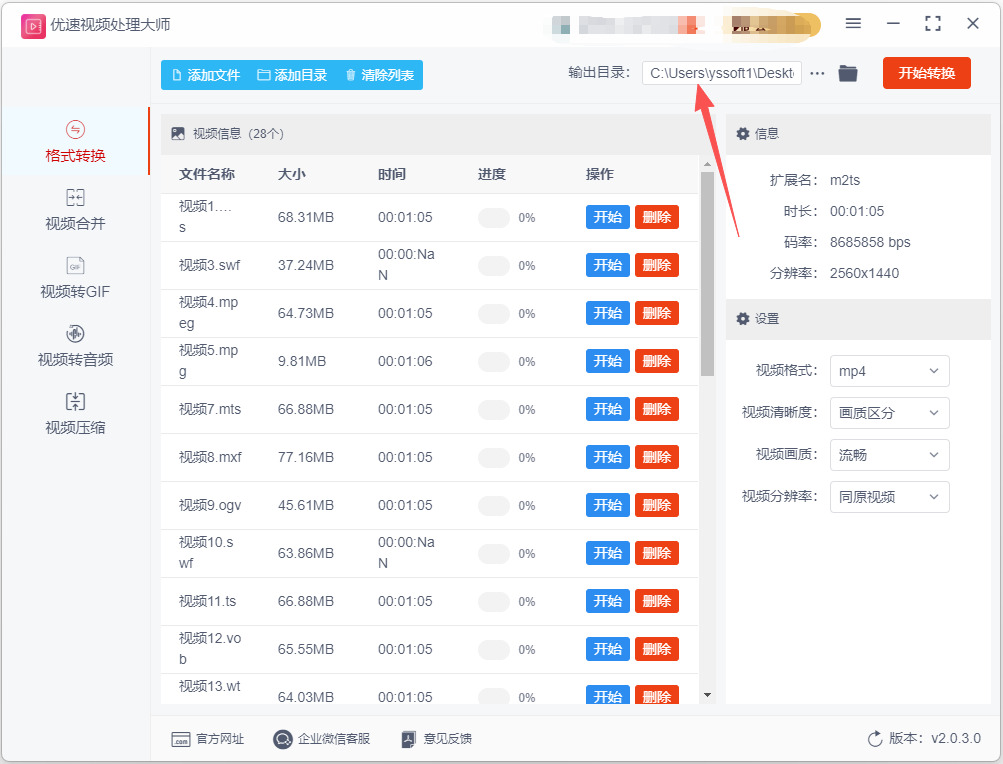
Task: Click the three-dot browse output button
Action: (817, 73)
